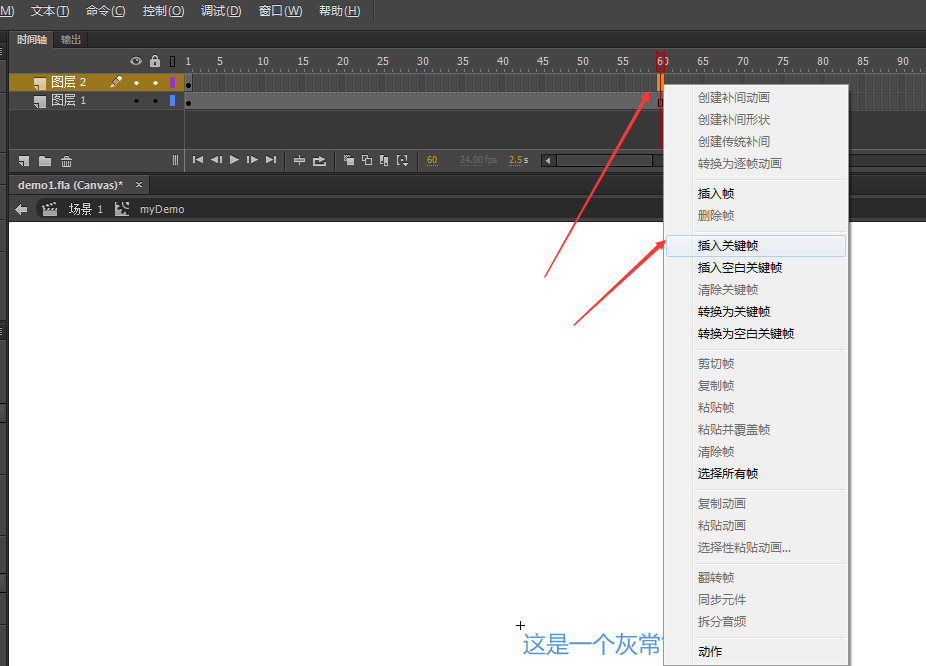This screenshot has width=926, height=666.
Task: Click the outline all layers header icon
Action: tap(172, 61)
